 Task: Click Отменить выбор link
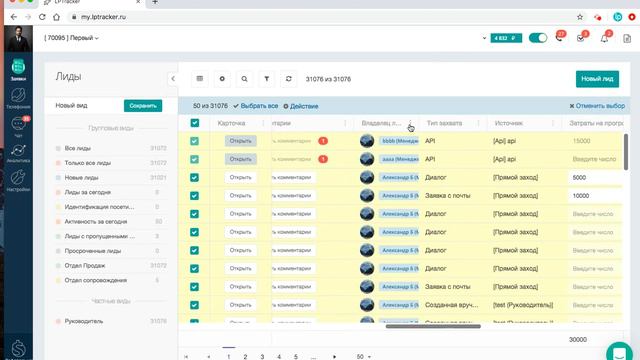point(597,106)
